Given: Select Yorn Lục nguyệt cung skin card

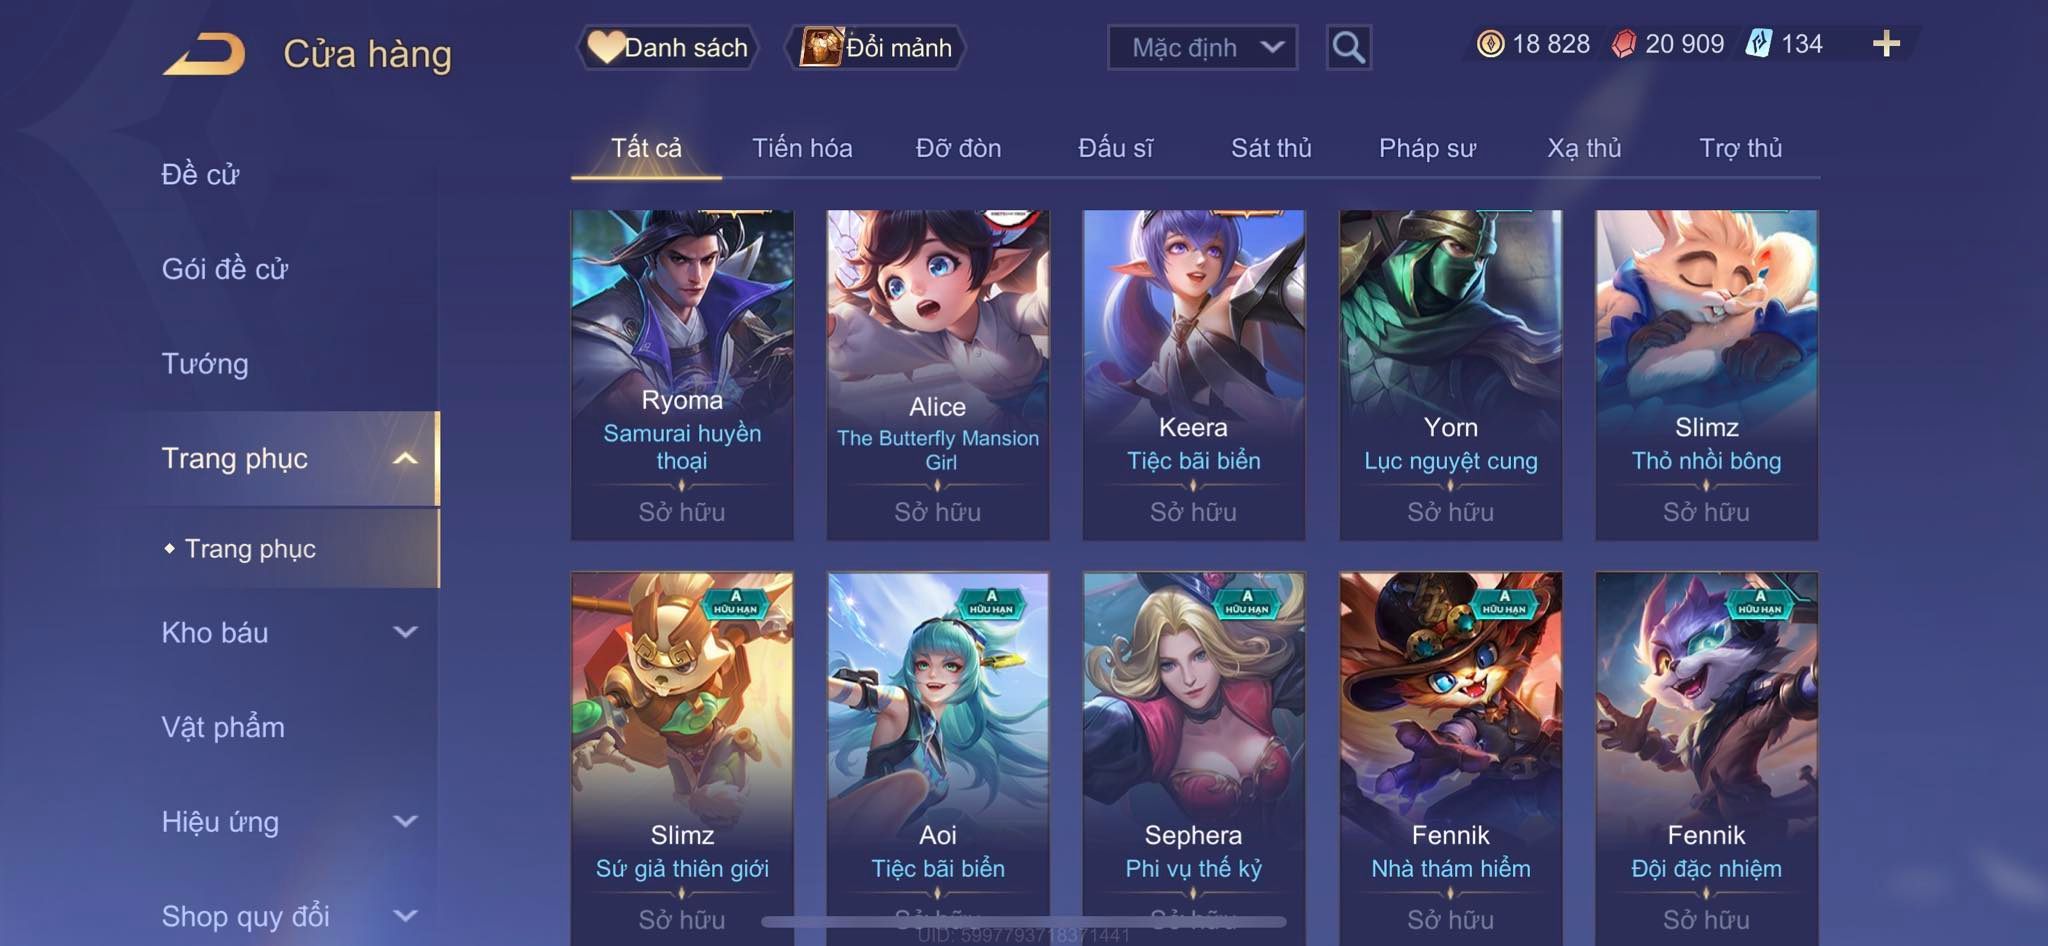Looking at the screenshot, I should tap(1450, 375).
